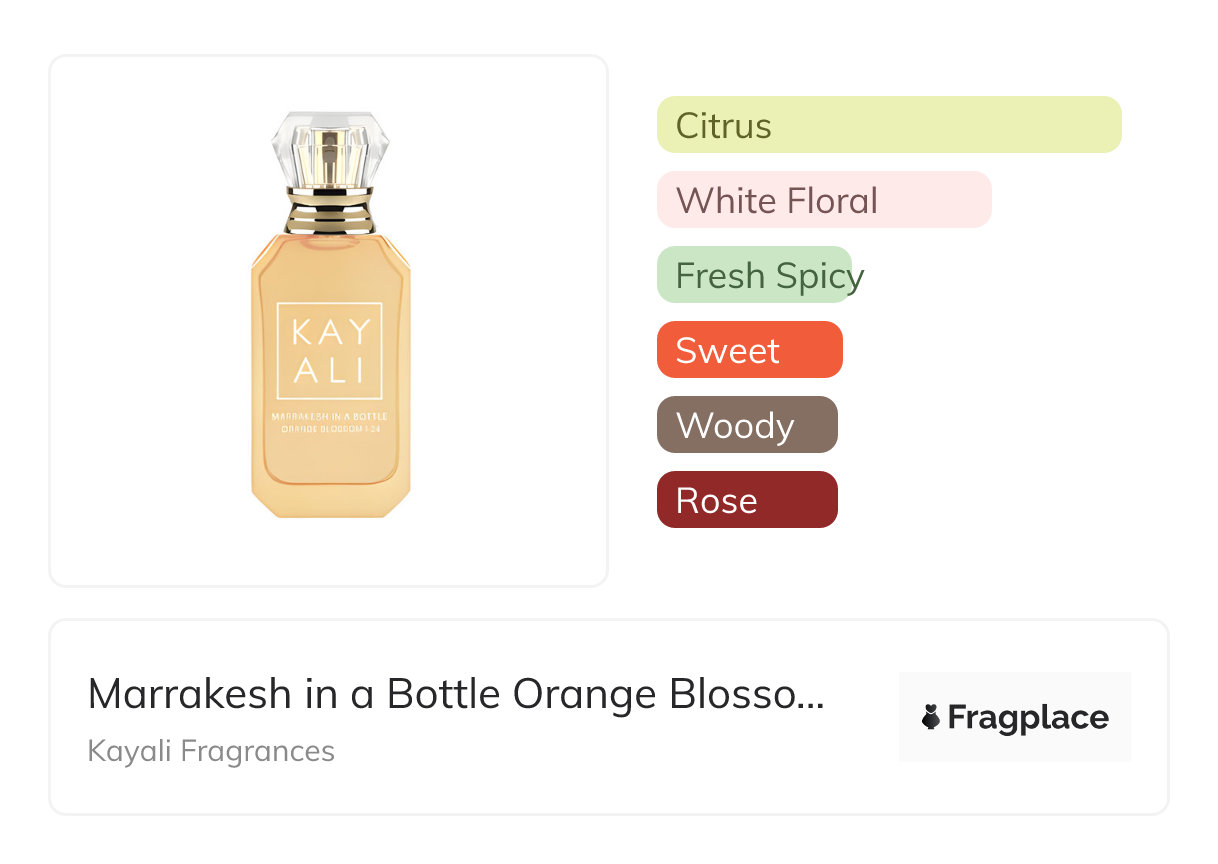Select the White Floral accord bar

[824, 200]
